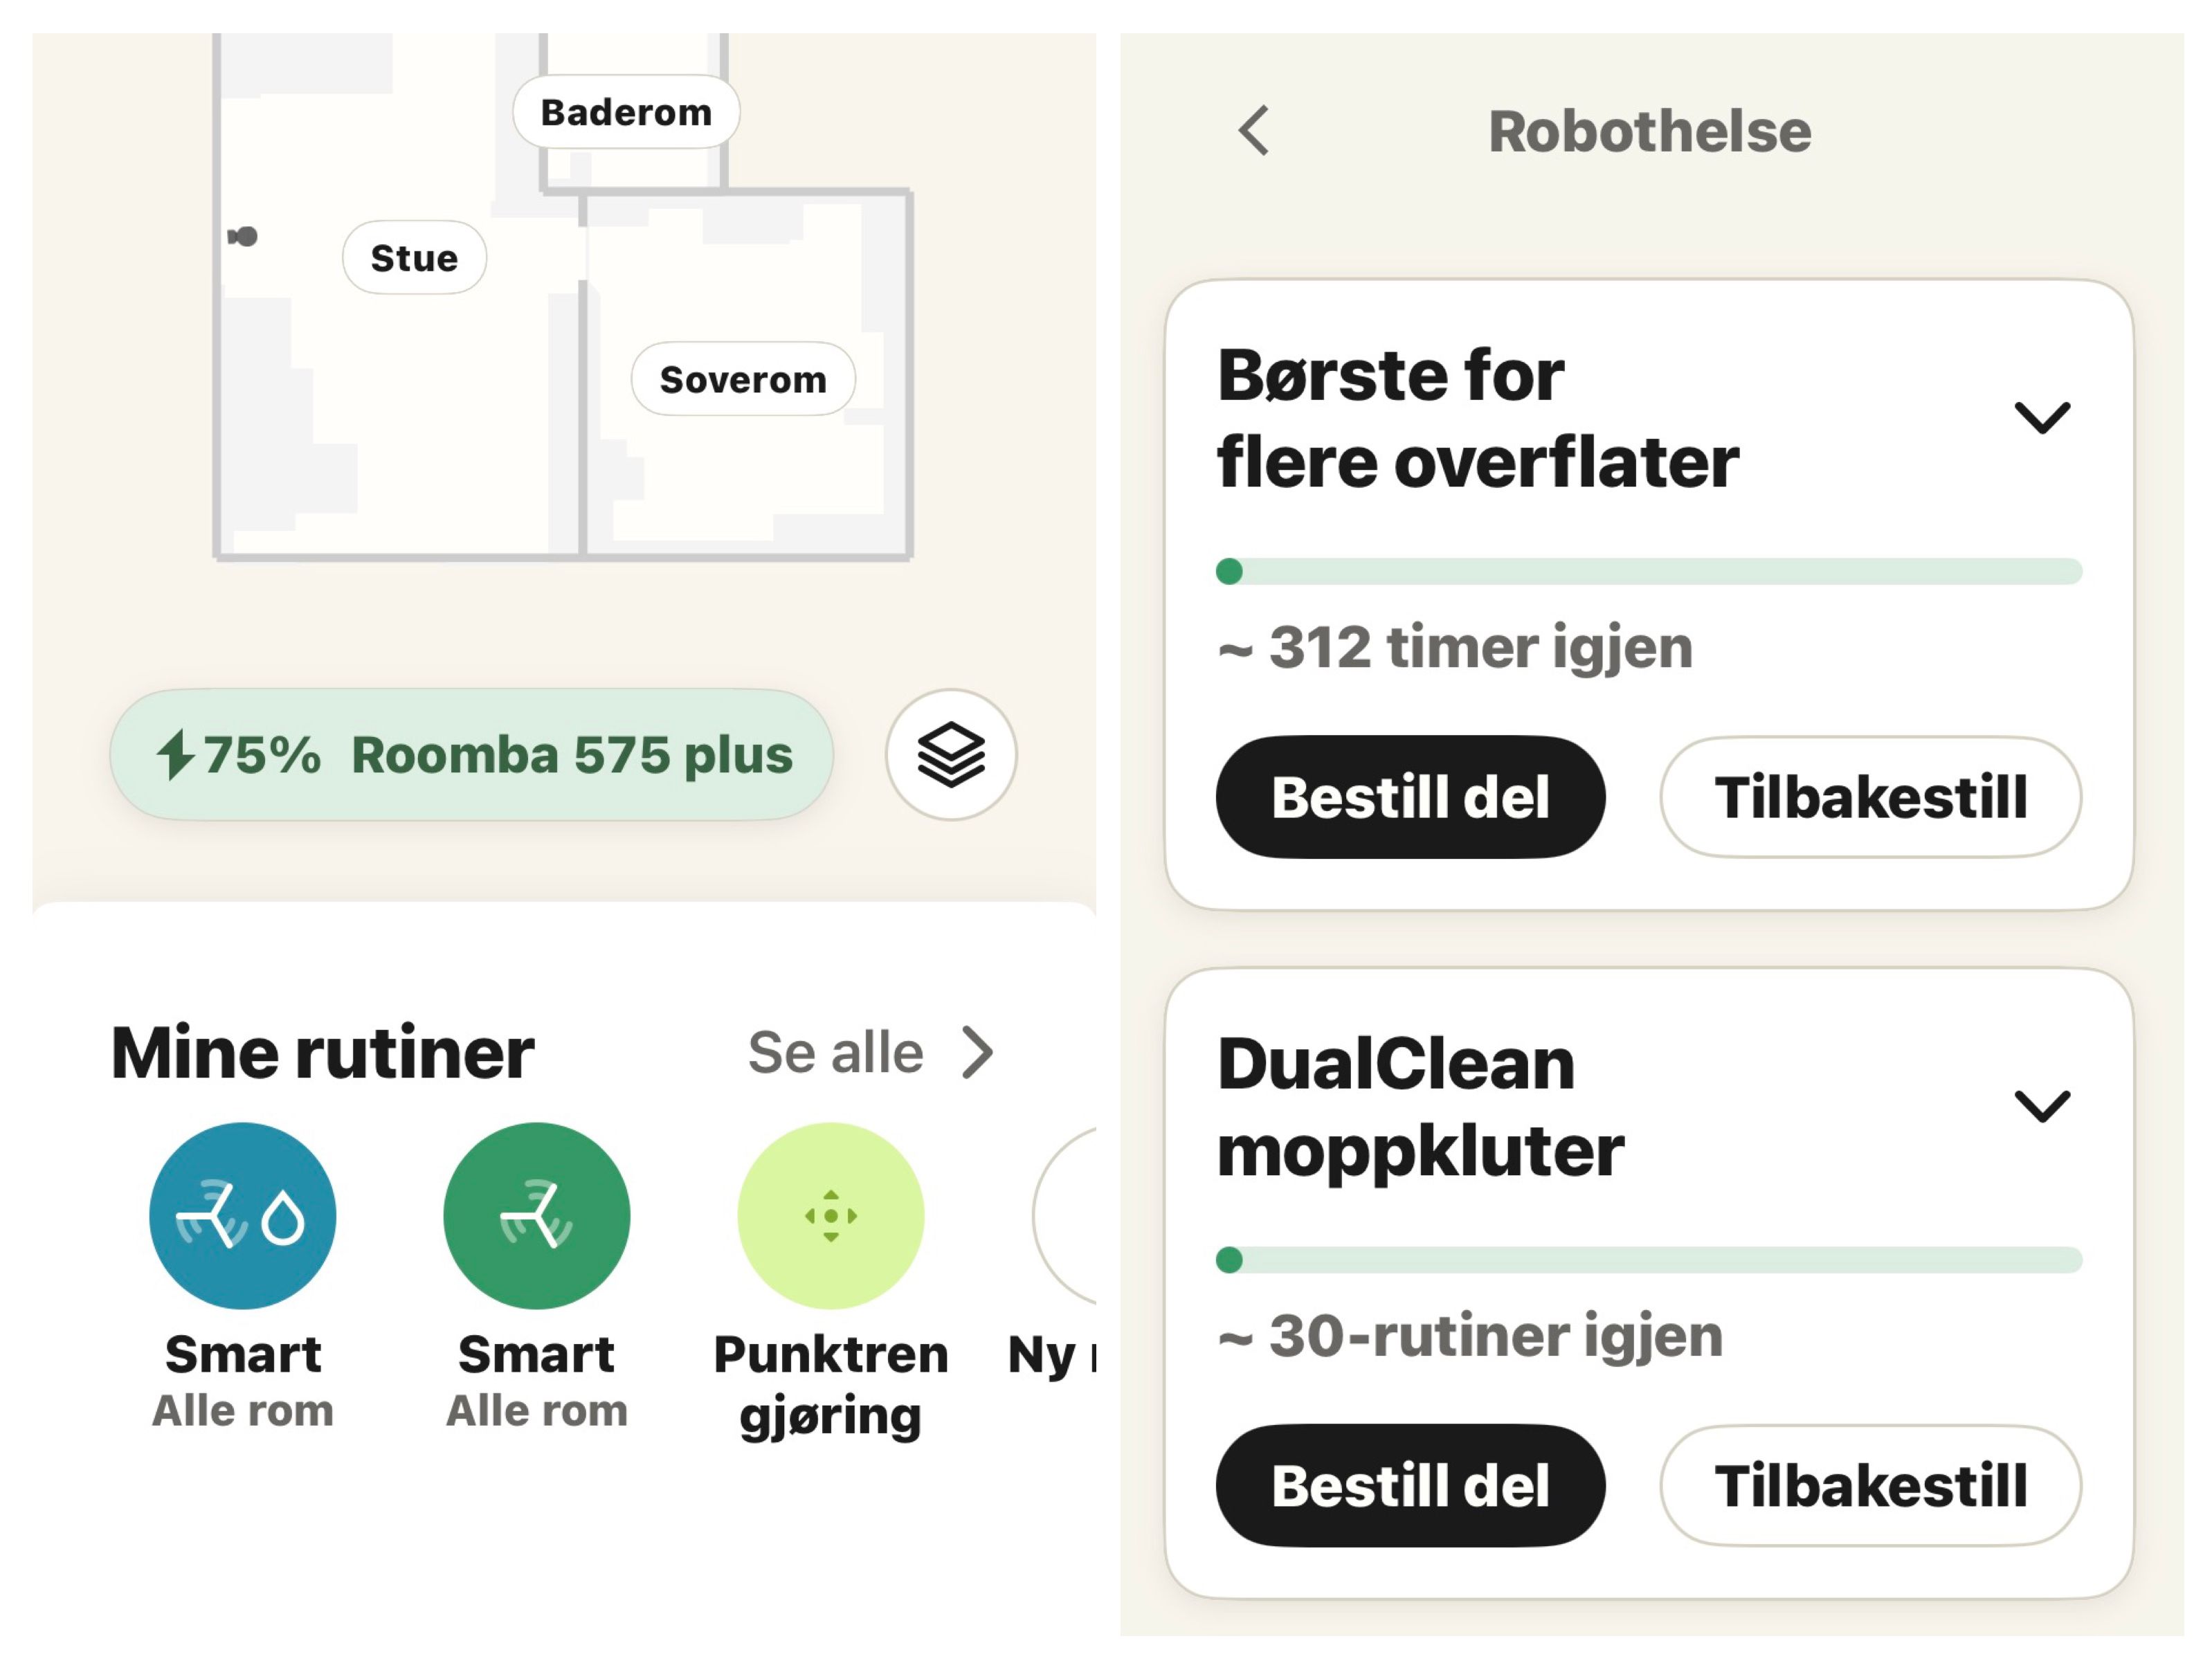Open the Roomba 575 plus status pill
2212x1661 pixels.
472,755
